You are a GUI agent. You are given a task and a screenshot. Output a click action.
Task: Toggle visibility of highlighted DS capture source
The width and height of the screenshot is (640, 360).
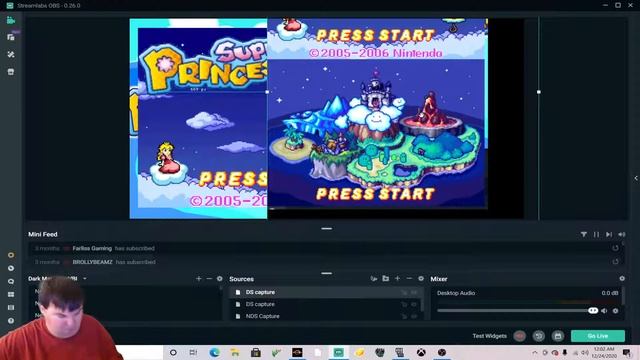point(414,293)
